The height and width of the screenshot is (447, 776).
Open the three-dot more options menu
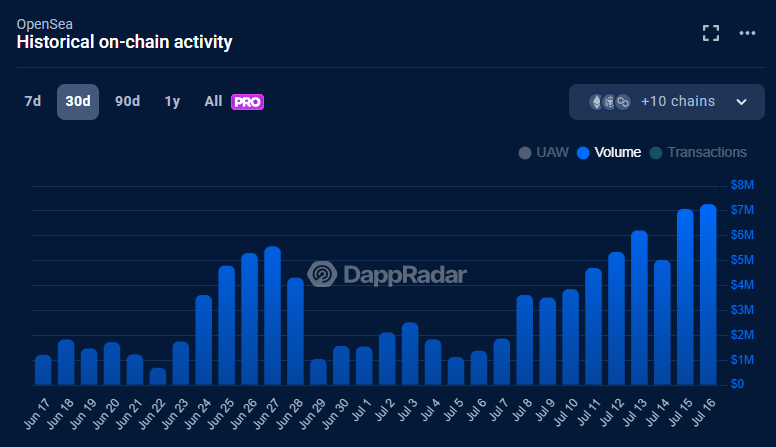(x=747, y=33)
